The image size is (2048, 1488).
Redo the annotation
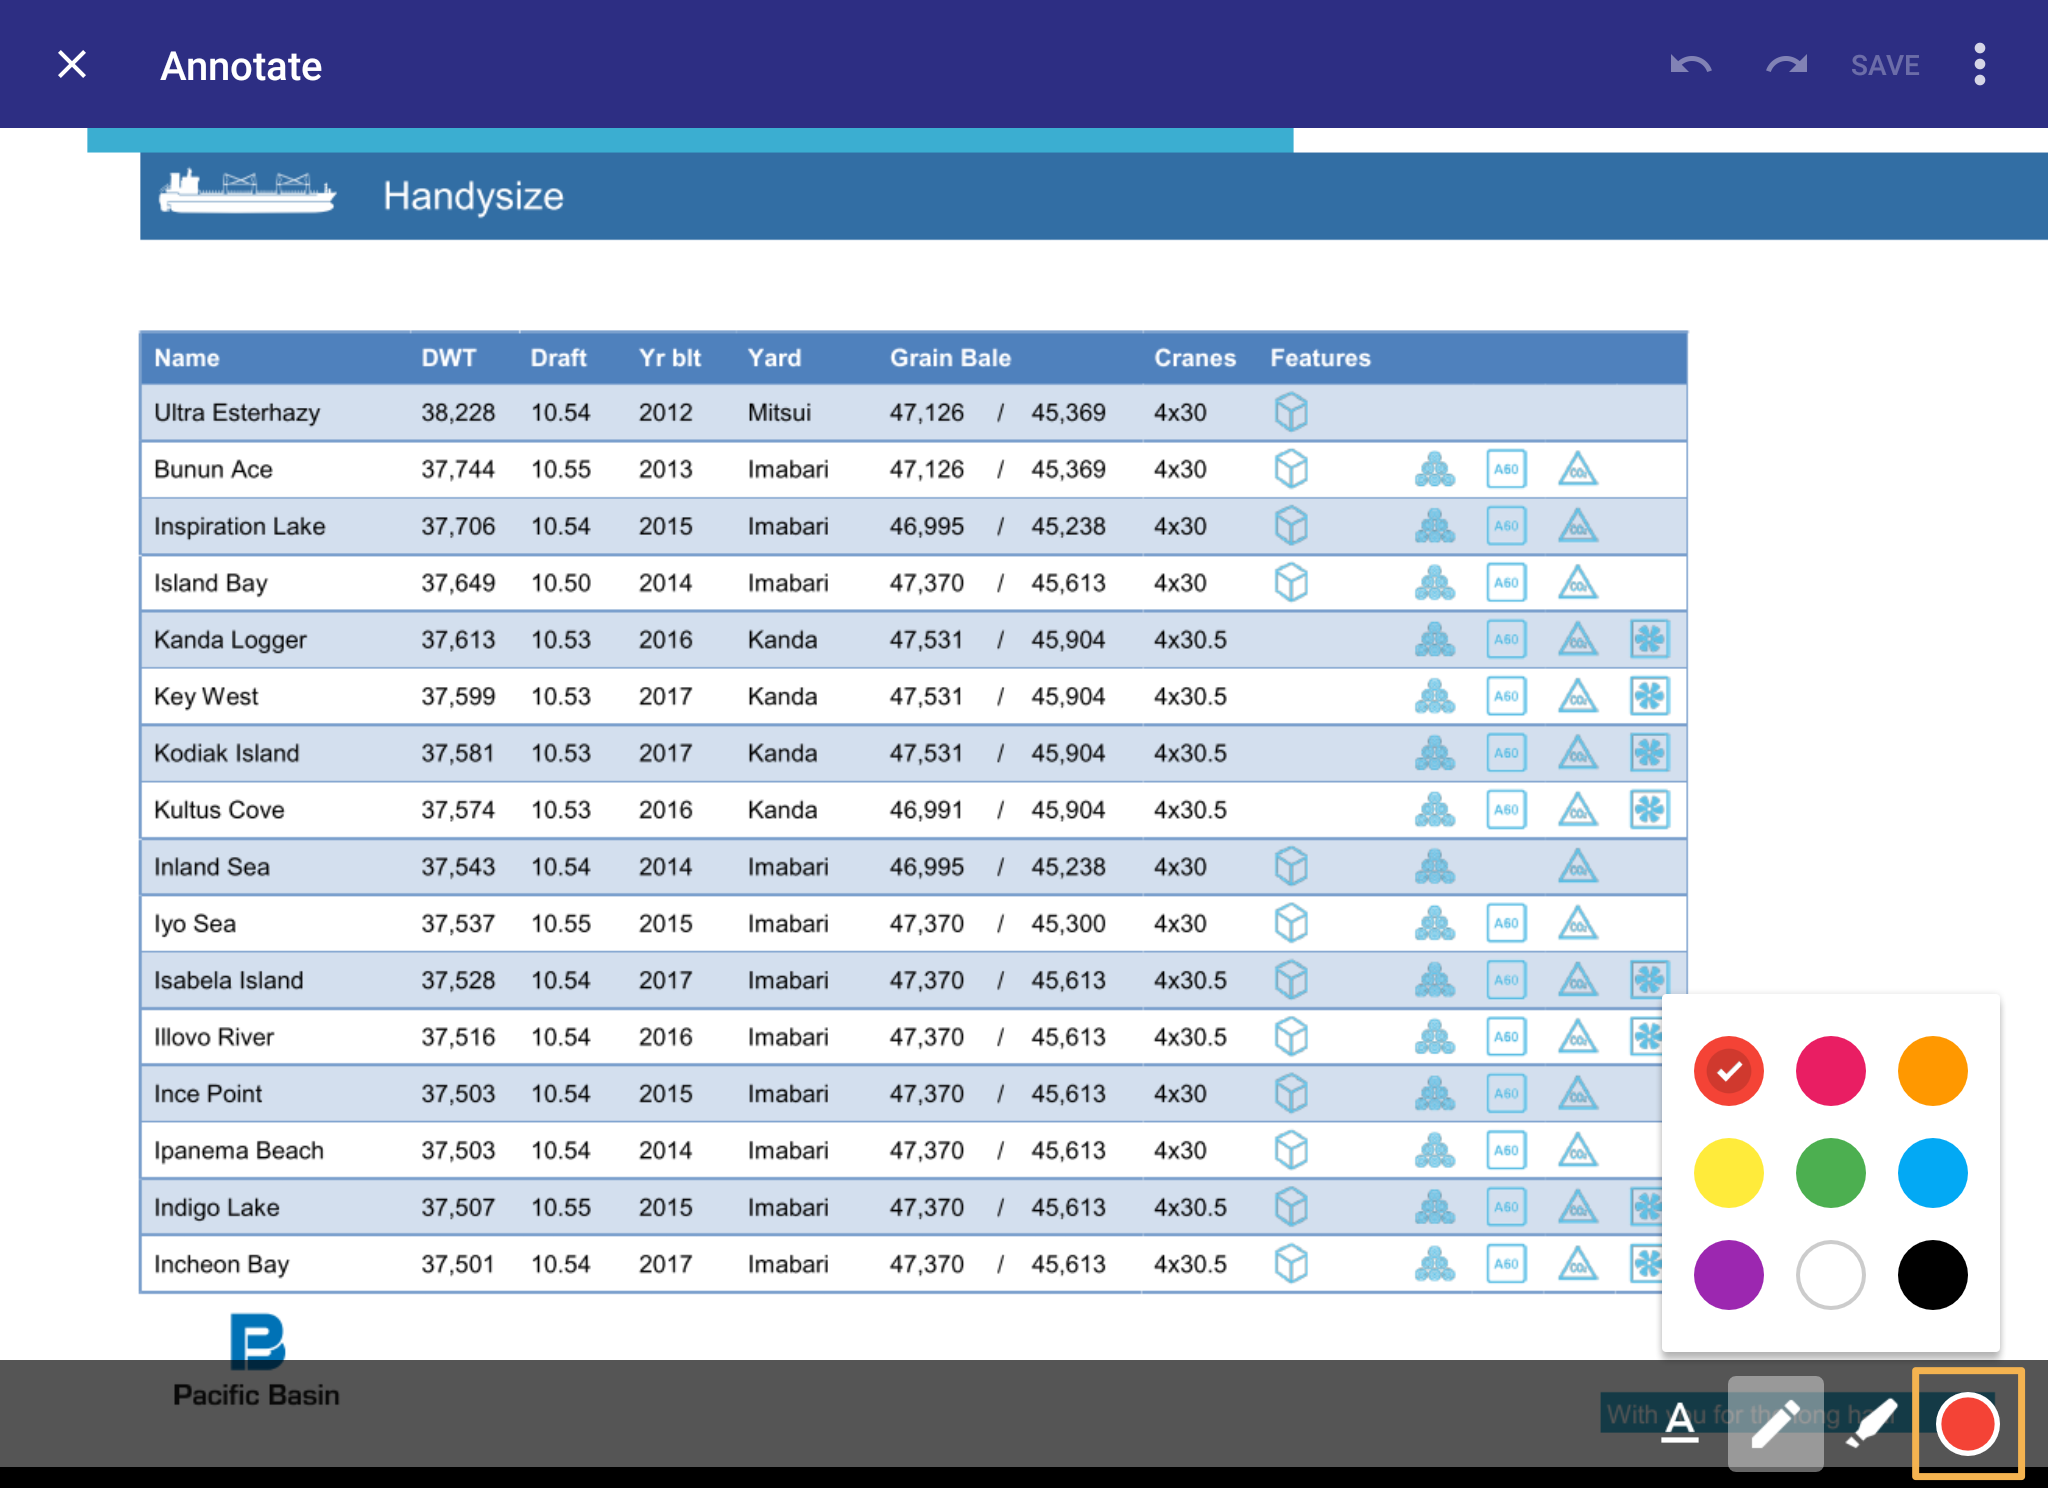pos(1786,65)
